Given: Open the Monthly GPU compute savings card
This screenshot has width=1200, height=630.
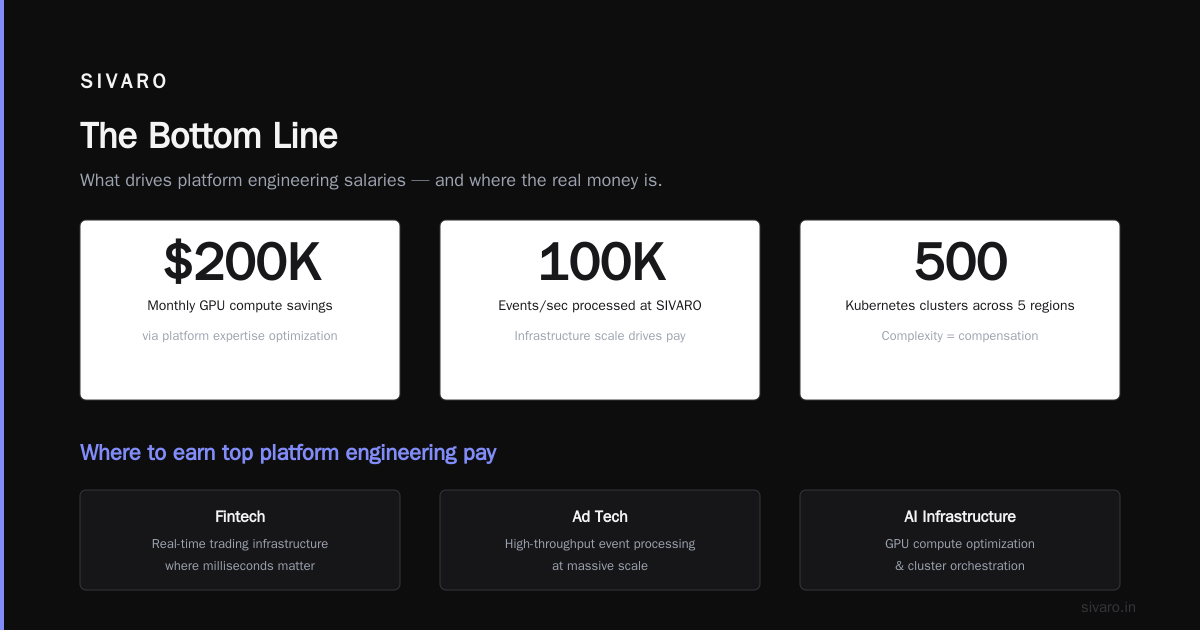Looking at the screenshot, I should click(x=240, y=310).
